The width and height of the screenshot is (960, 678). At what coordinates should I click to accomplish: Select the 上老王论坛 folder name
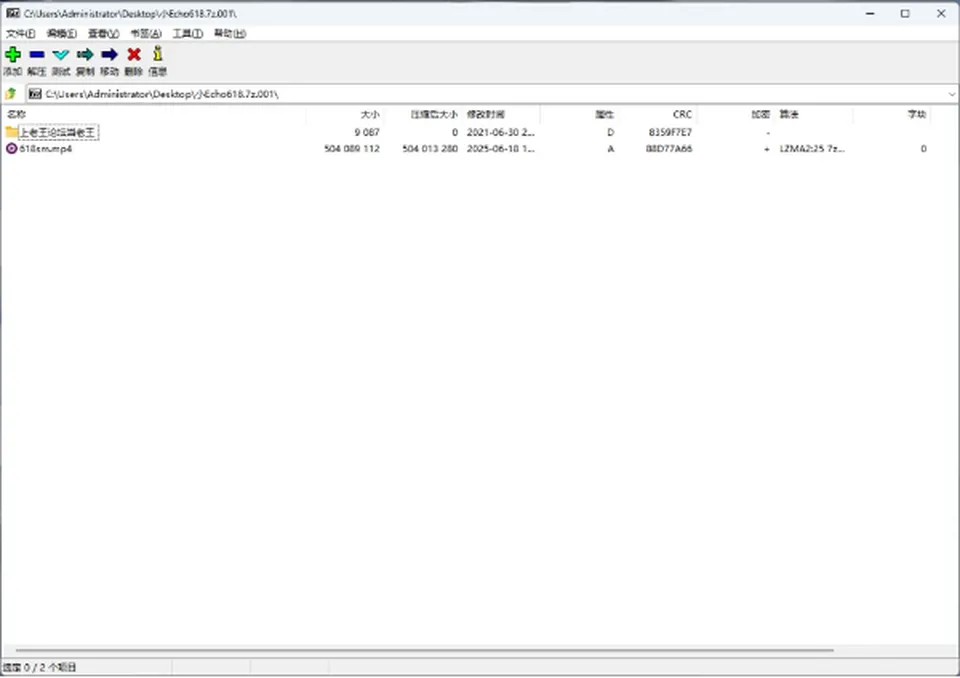[58, 132]
